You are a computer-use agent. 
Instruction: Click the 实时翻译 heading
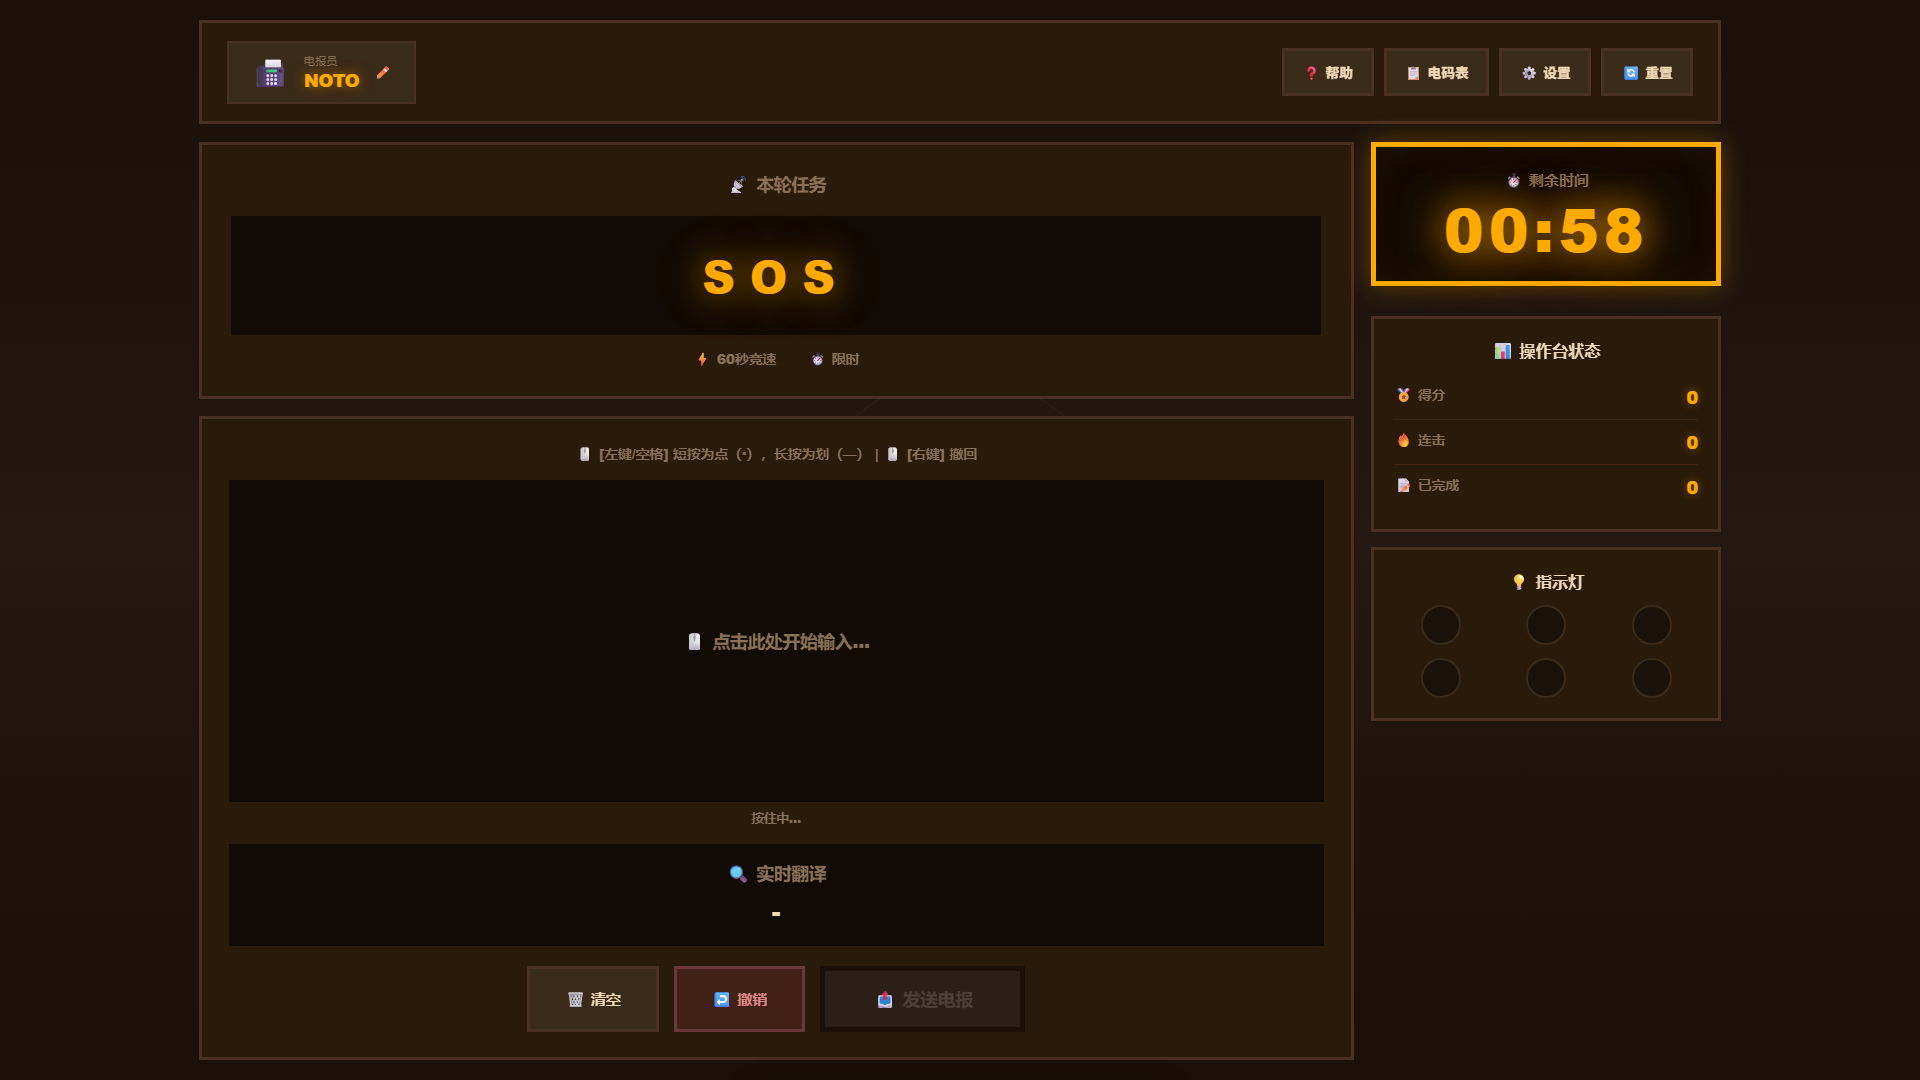[x=791, y=874]
